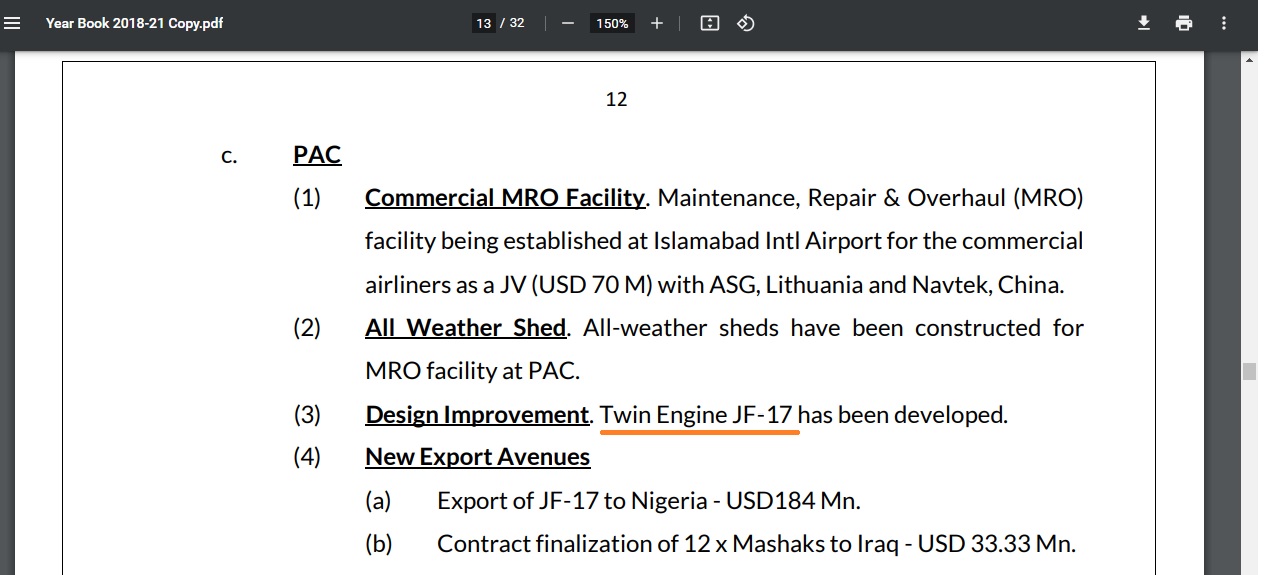Click the Mashaks to Iraq contract line

pyautogui.click(x=756, y=545)
